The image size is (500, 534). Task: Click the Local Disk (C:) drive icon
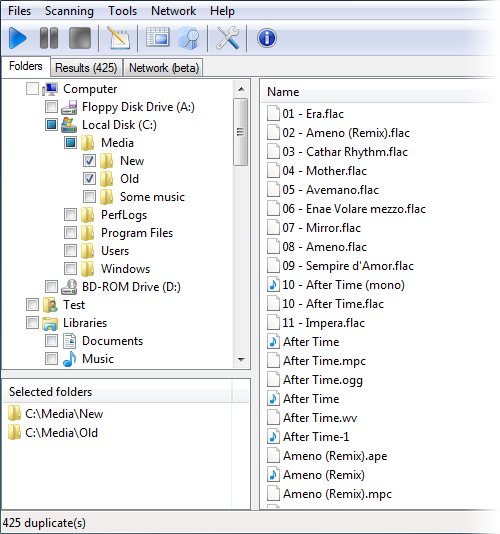click(x=69, y=125)
